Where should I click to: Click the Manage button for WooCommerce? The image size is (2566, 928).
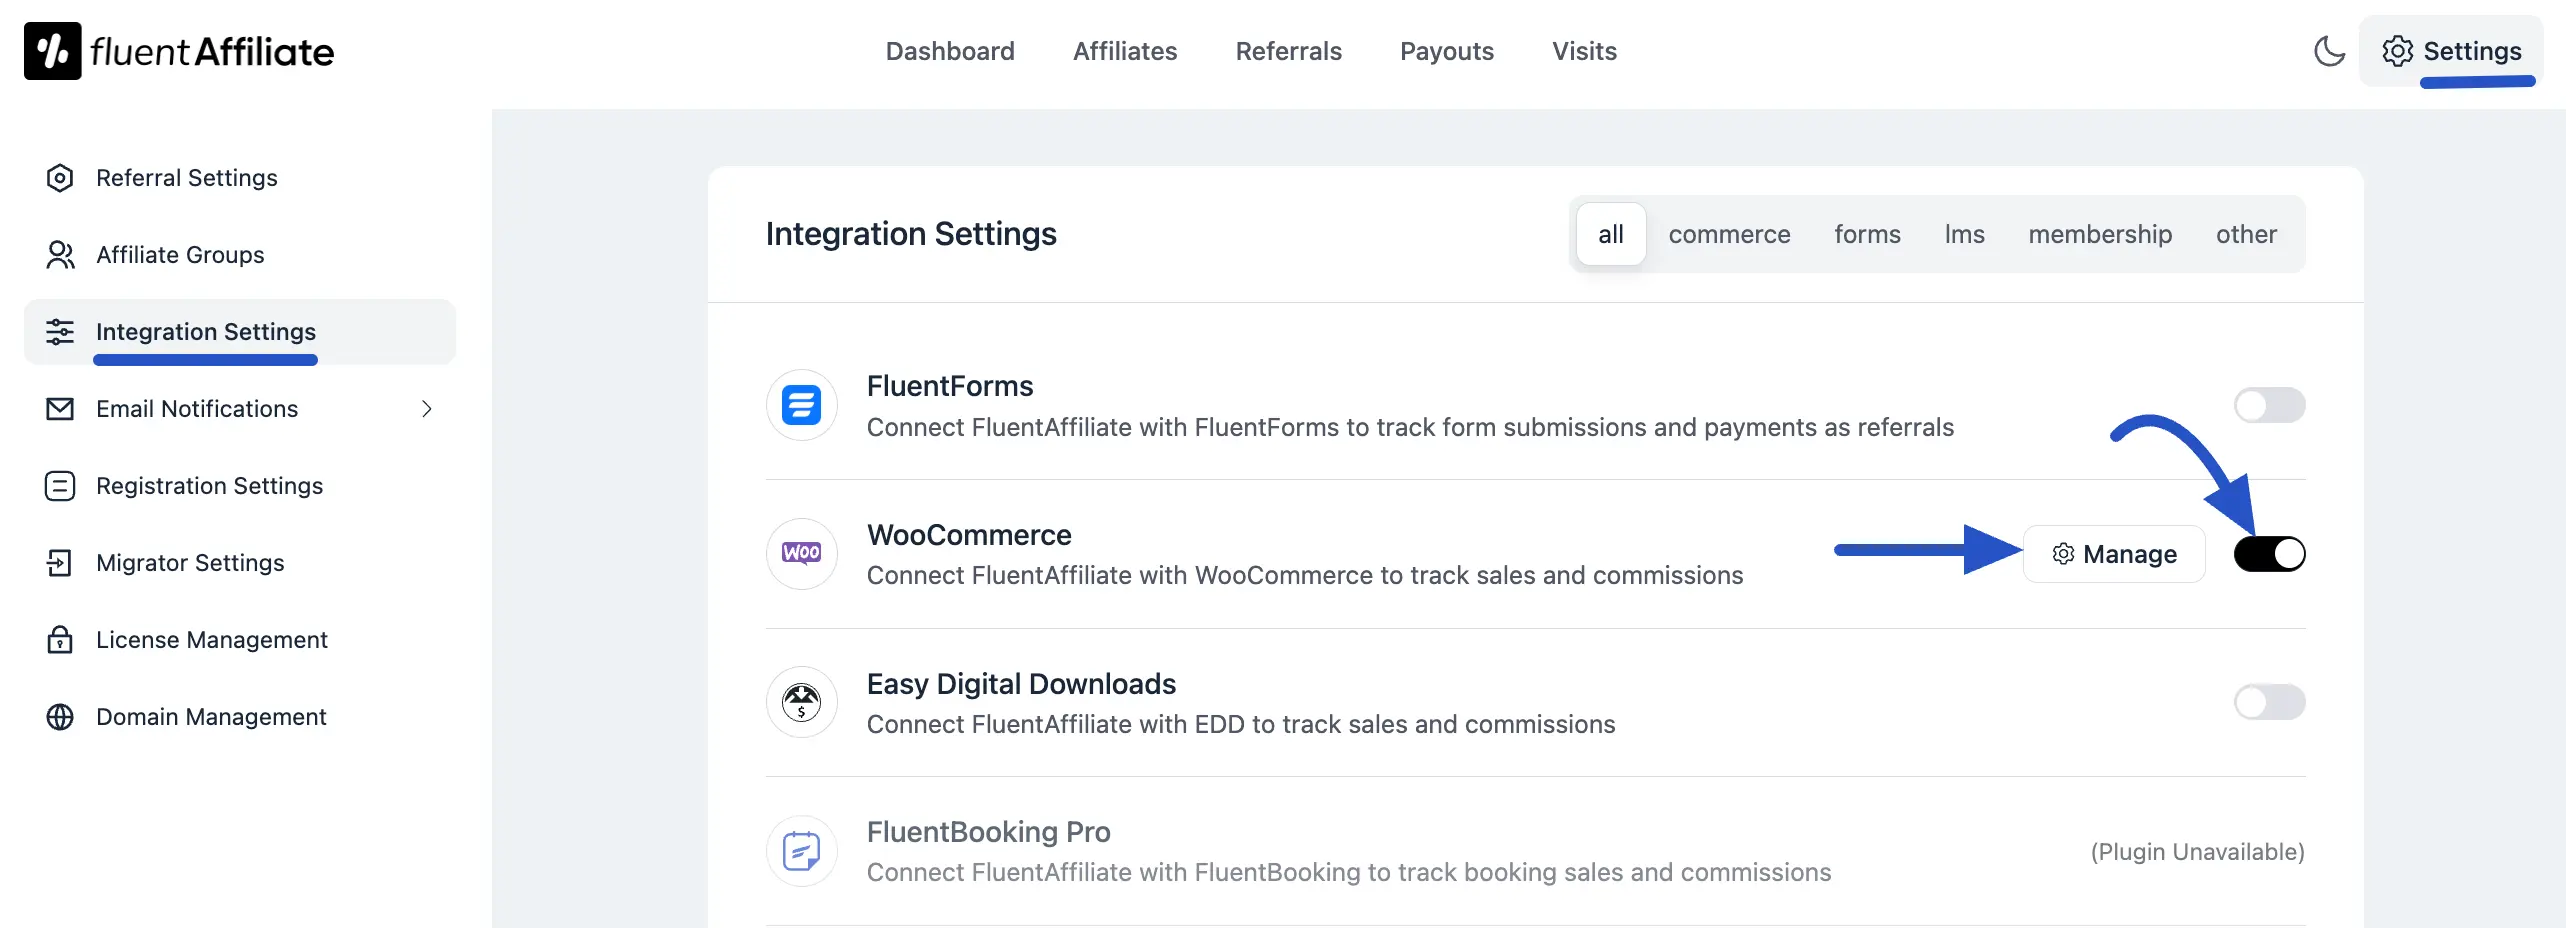(x=2113, y=553)
